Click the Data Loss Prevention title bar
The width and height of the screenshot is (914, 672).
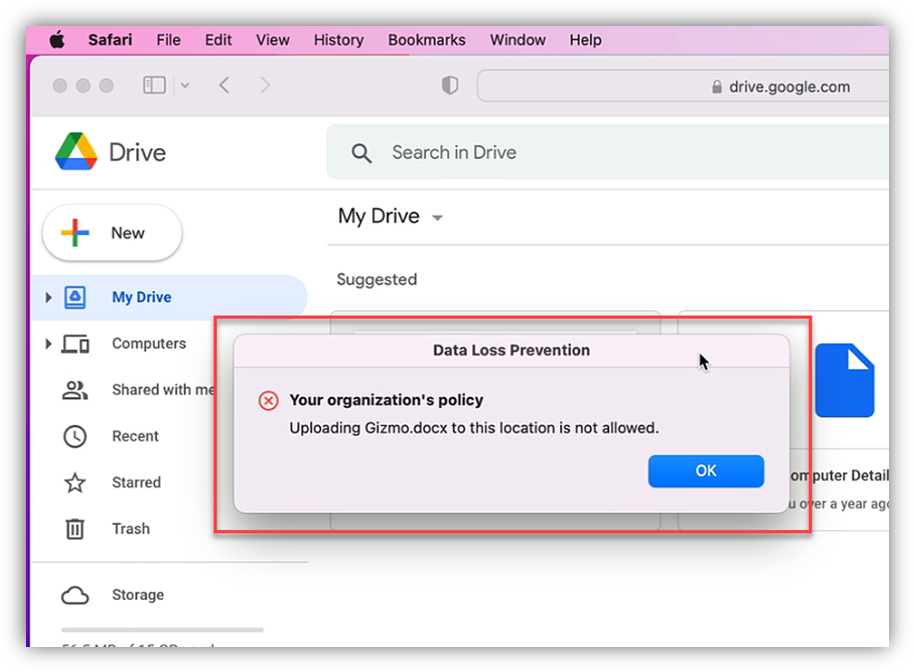coord(511,350)
